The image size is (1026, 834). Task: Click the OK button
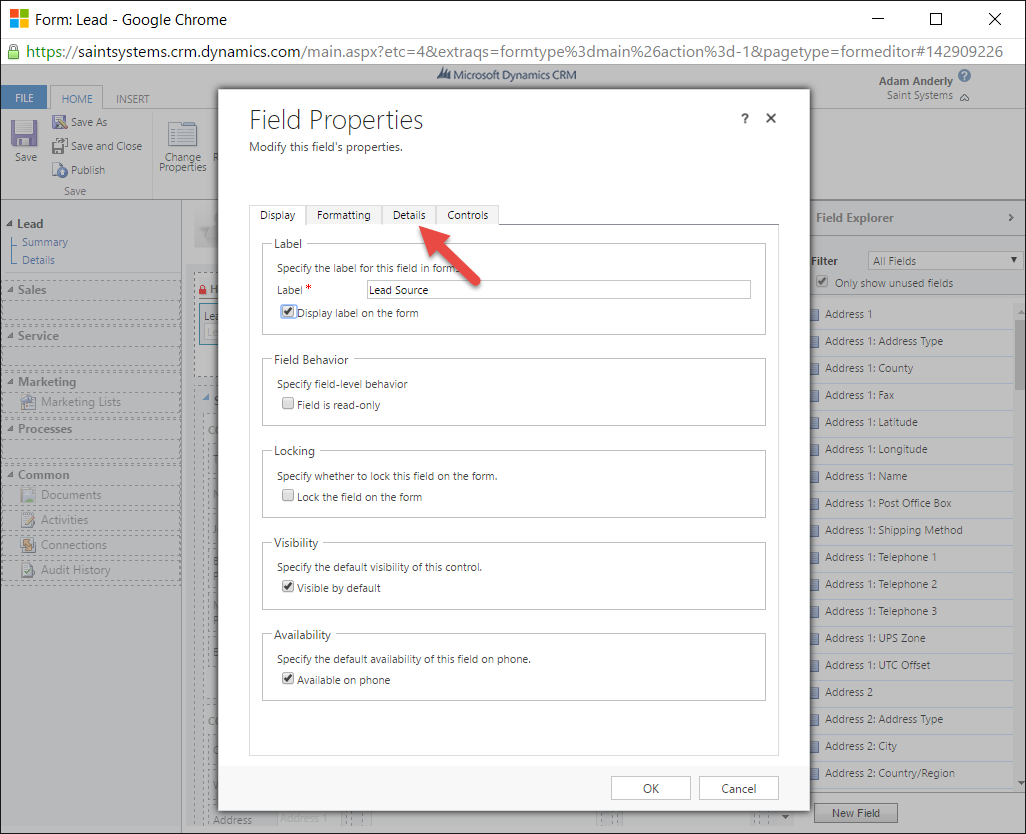[x=651, y=788]
